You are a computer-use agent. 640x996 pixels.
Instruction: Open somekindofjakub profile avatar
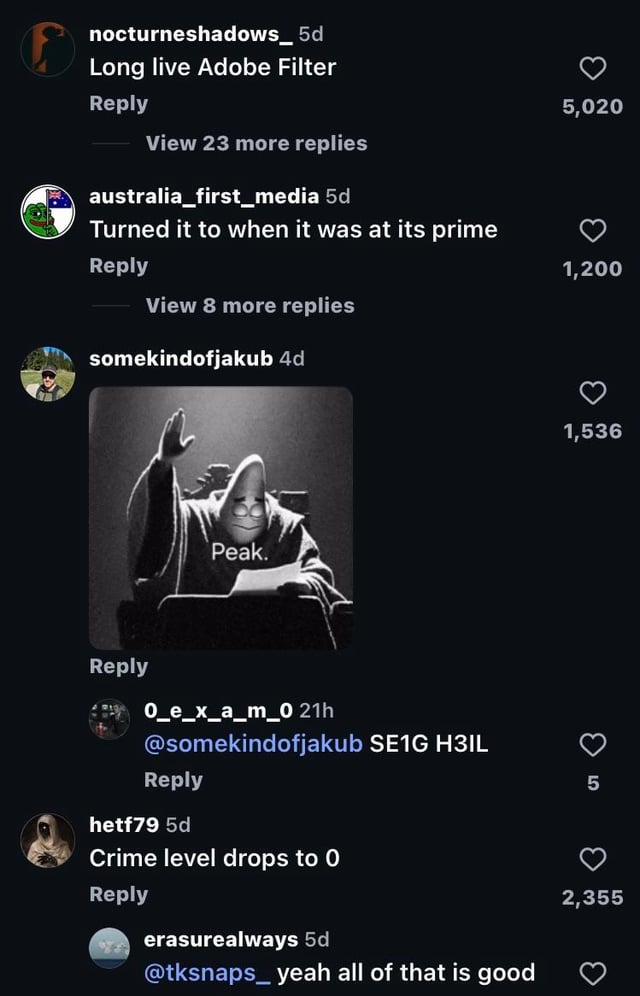[x=47, y=374]
